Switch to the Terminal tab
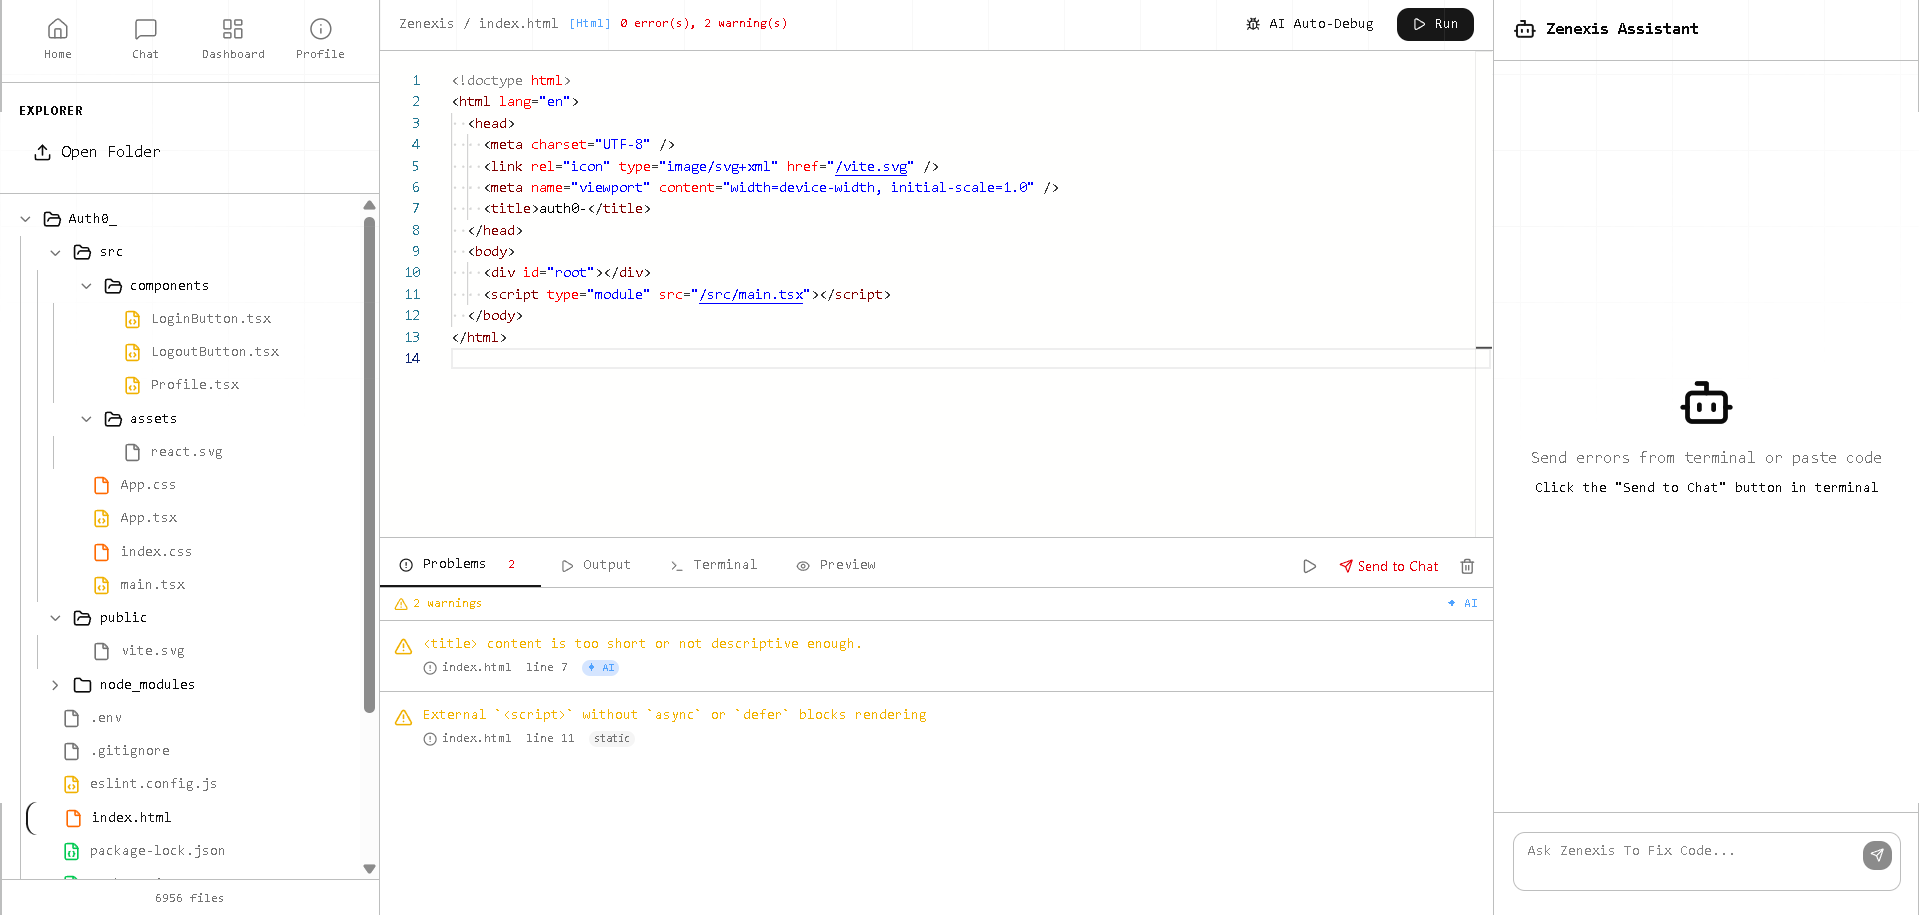The image size is (1919, 915). click(x=714, y=565)
